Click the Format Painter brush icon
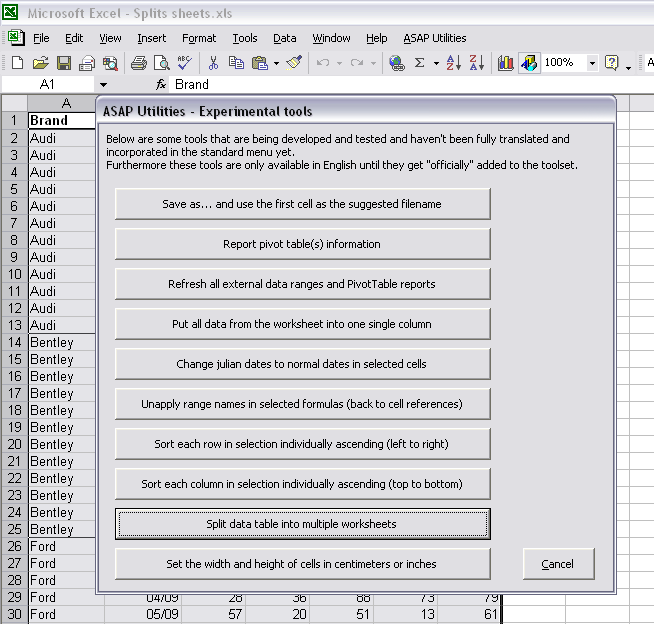 294,63
